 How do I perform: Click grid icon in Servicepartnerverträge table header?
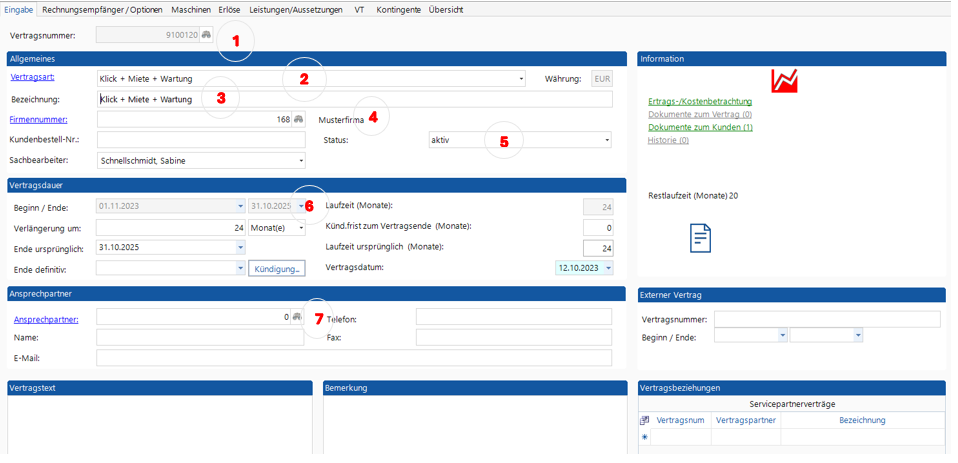point(645,421)
